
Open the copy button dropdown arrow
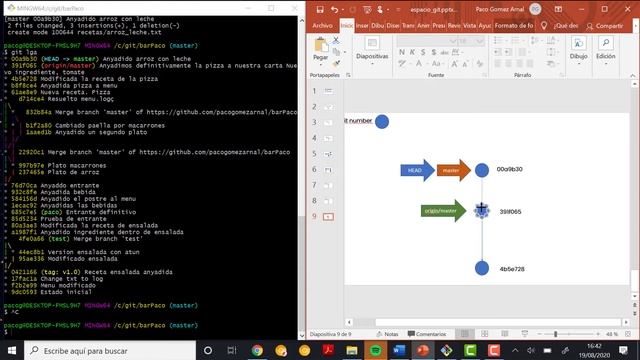345,52
